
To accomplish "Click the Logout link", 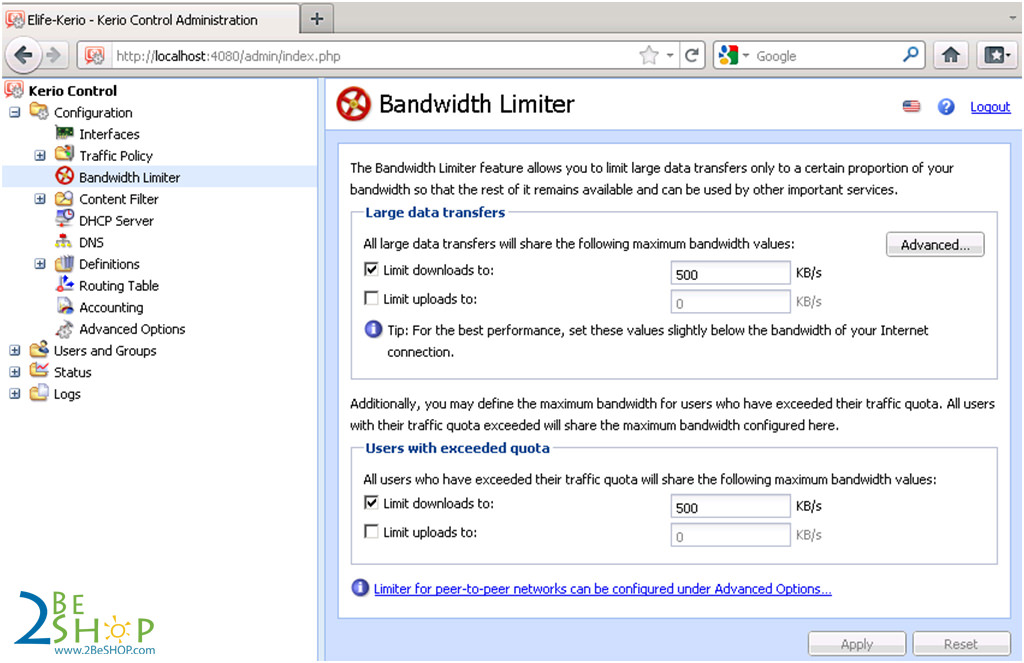I will point(990,106).
